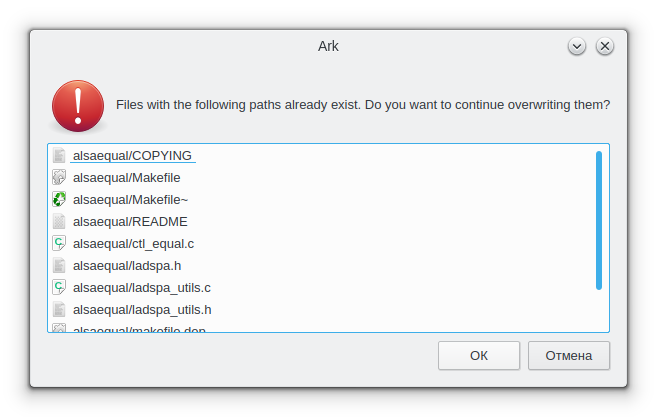Select the alsaequal/ctl_equal.c entry
Viewport: 657px width, 417px height.
coord(133,244)
